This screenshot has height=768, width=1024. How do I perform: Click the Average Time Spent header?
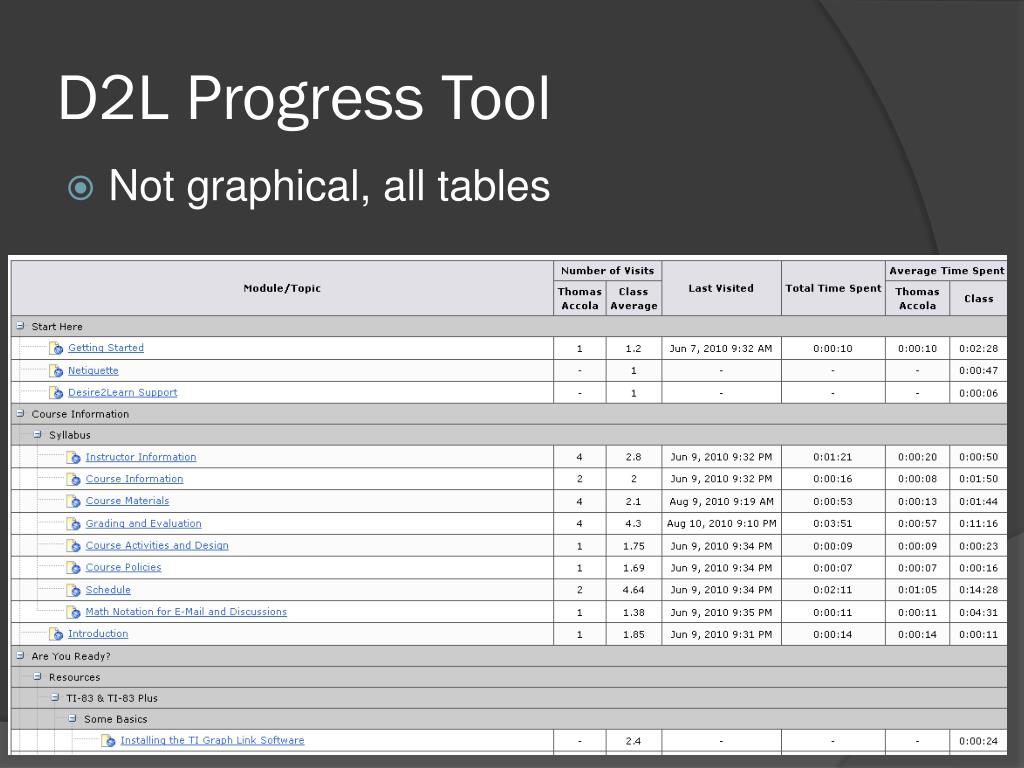click(x=947, y=270)
